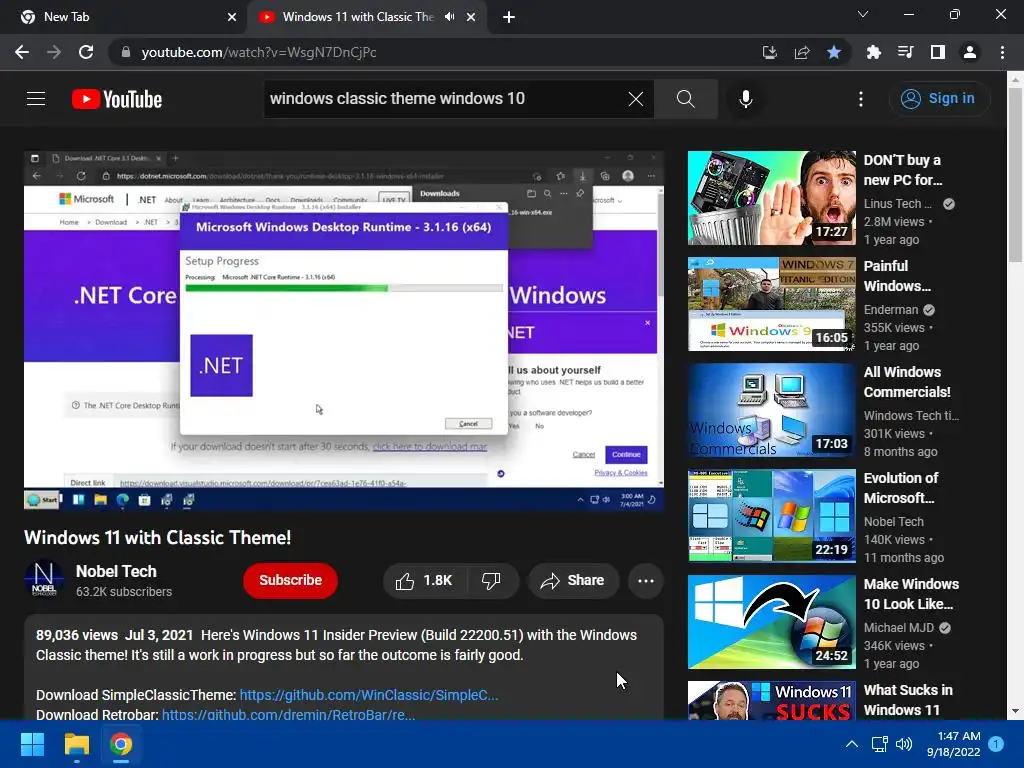Submit search with the magnifier button
The height and width of the screenshot is (768, 1024).
[686, 99]
